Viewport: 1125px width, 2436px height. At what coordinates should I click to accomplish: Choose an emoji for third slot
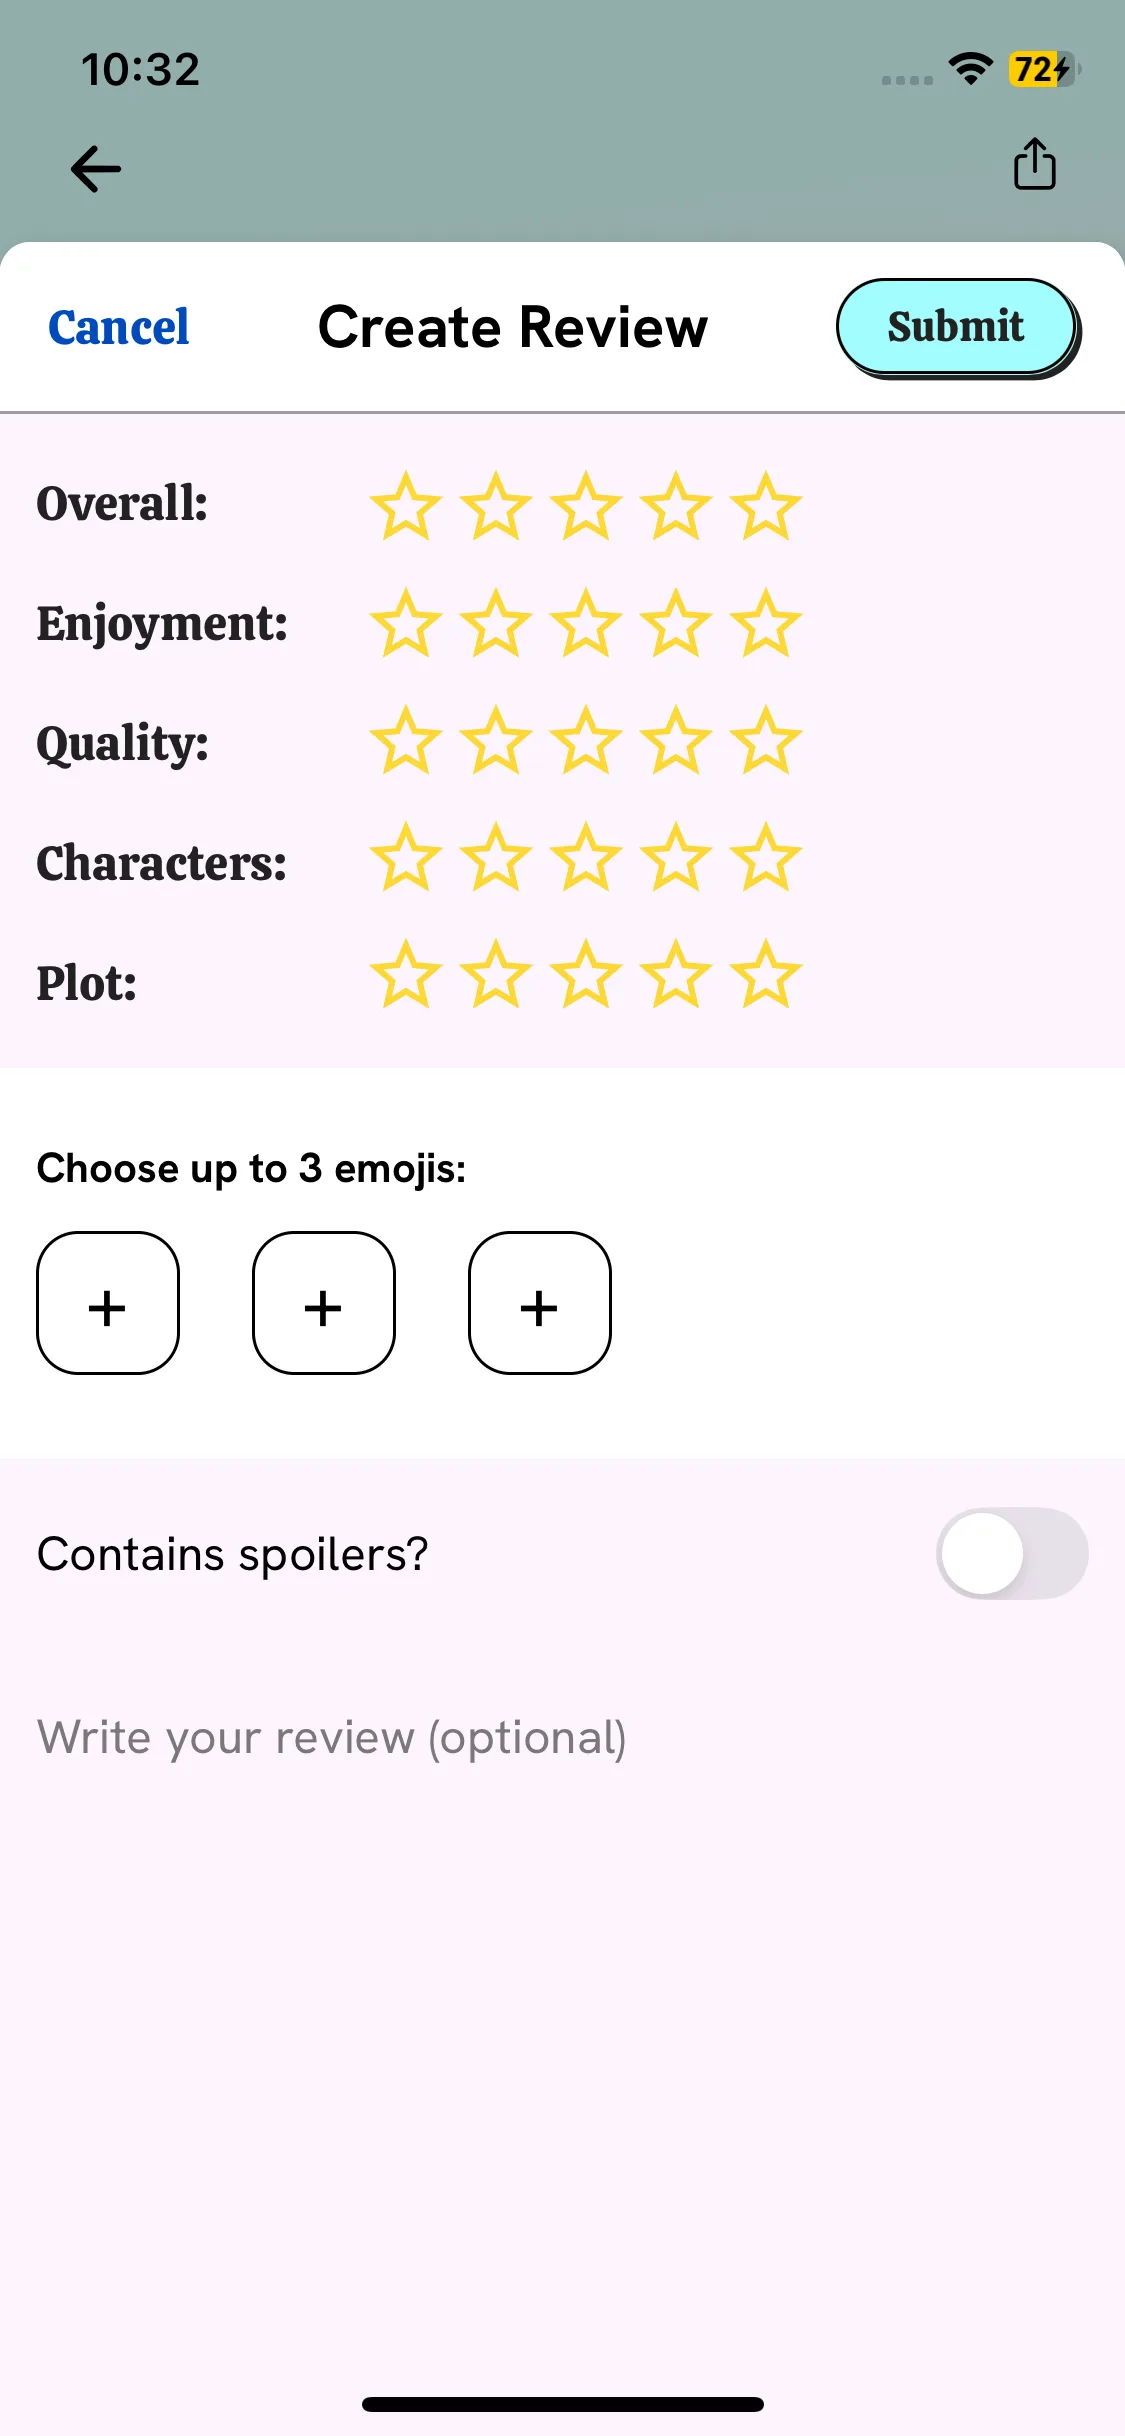[540, 1303]
